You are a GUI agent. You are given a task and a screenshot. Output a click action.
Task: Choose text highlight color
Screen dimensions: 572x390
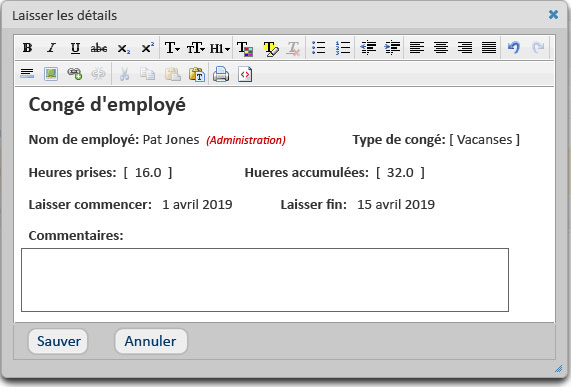tap(270, 48)
